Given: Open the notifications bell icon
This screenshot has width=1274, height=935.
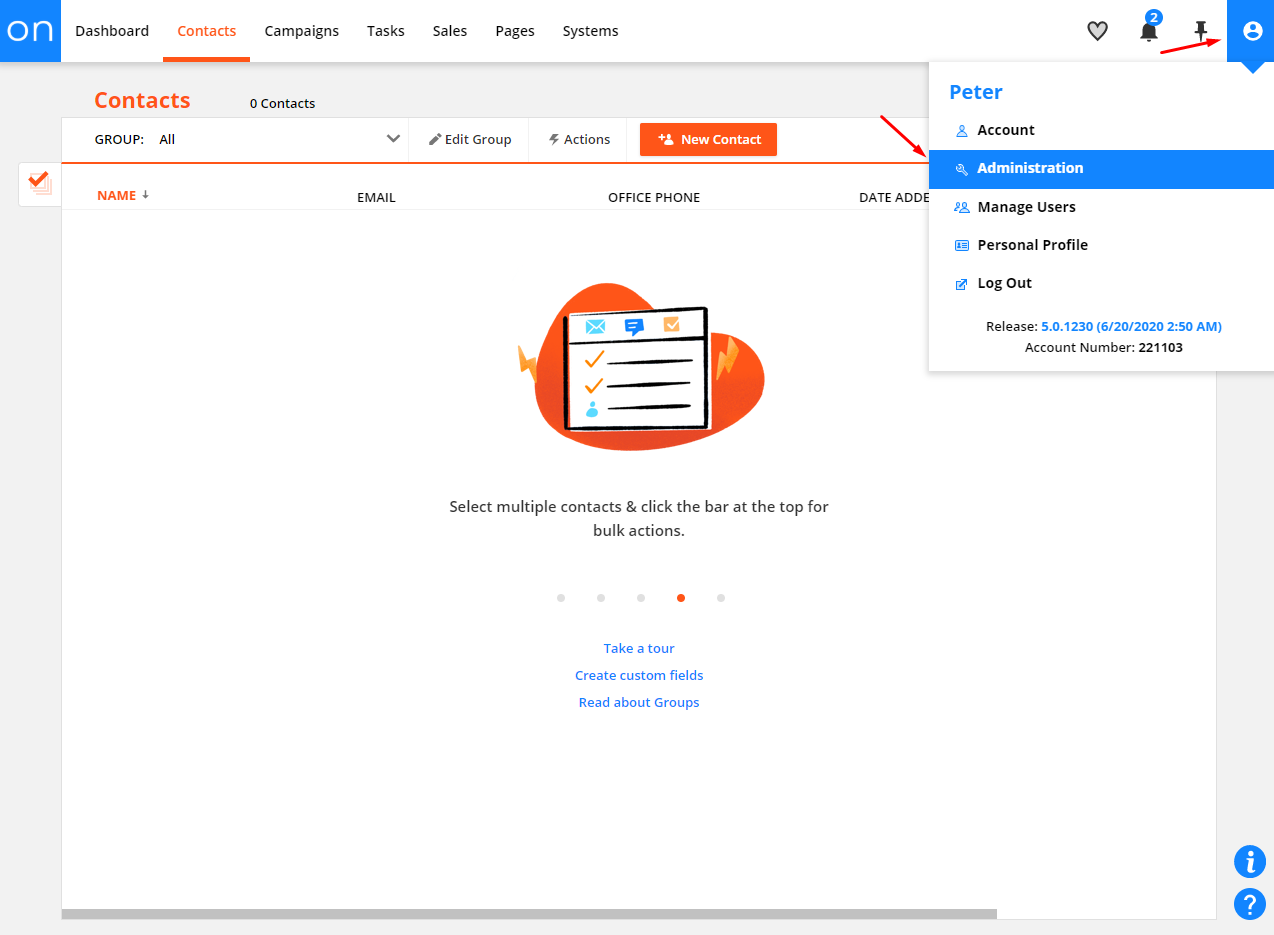Looking at the screenshot, I should (x=1149, y=31).
